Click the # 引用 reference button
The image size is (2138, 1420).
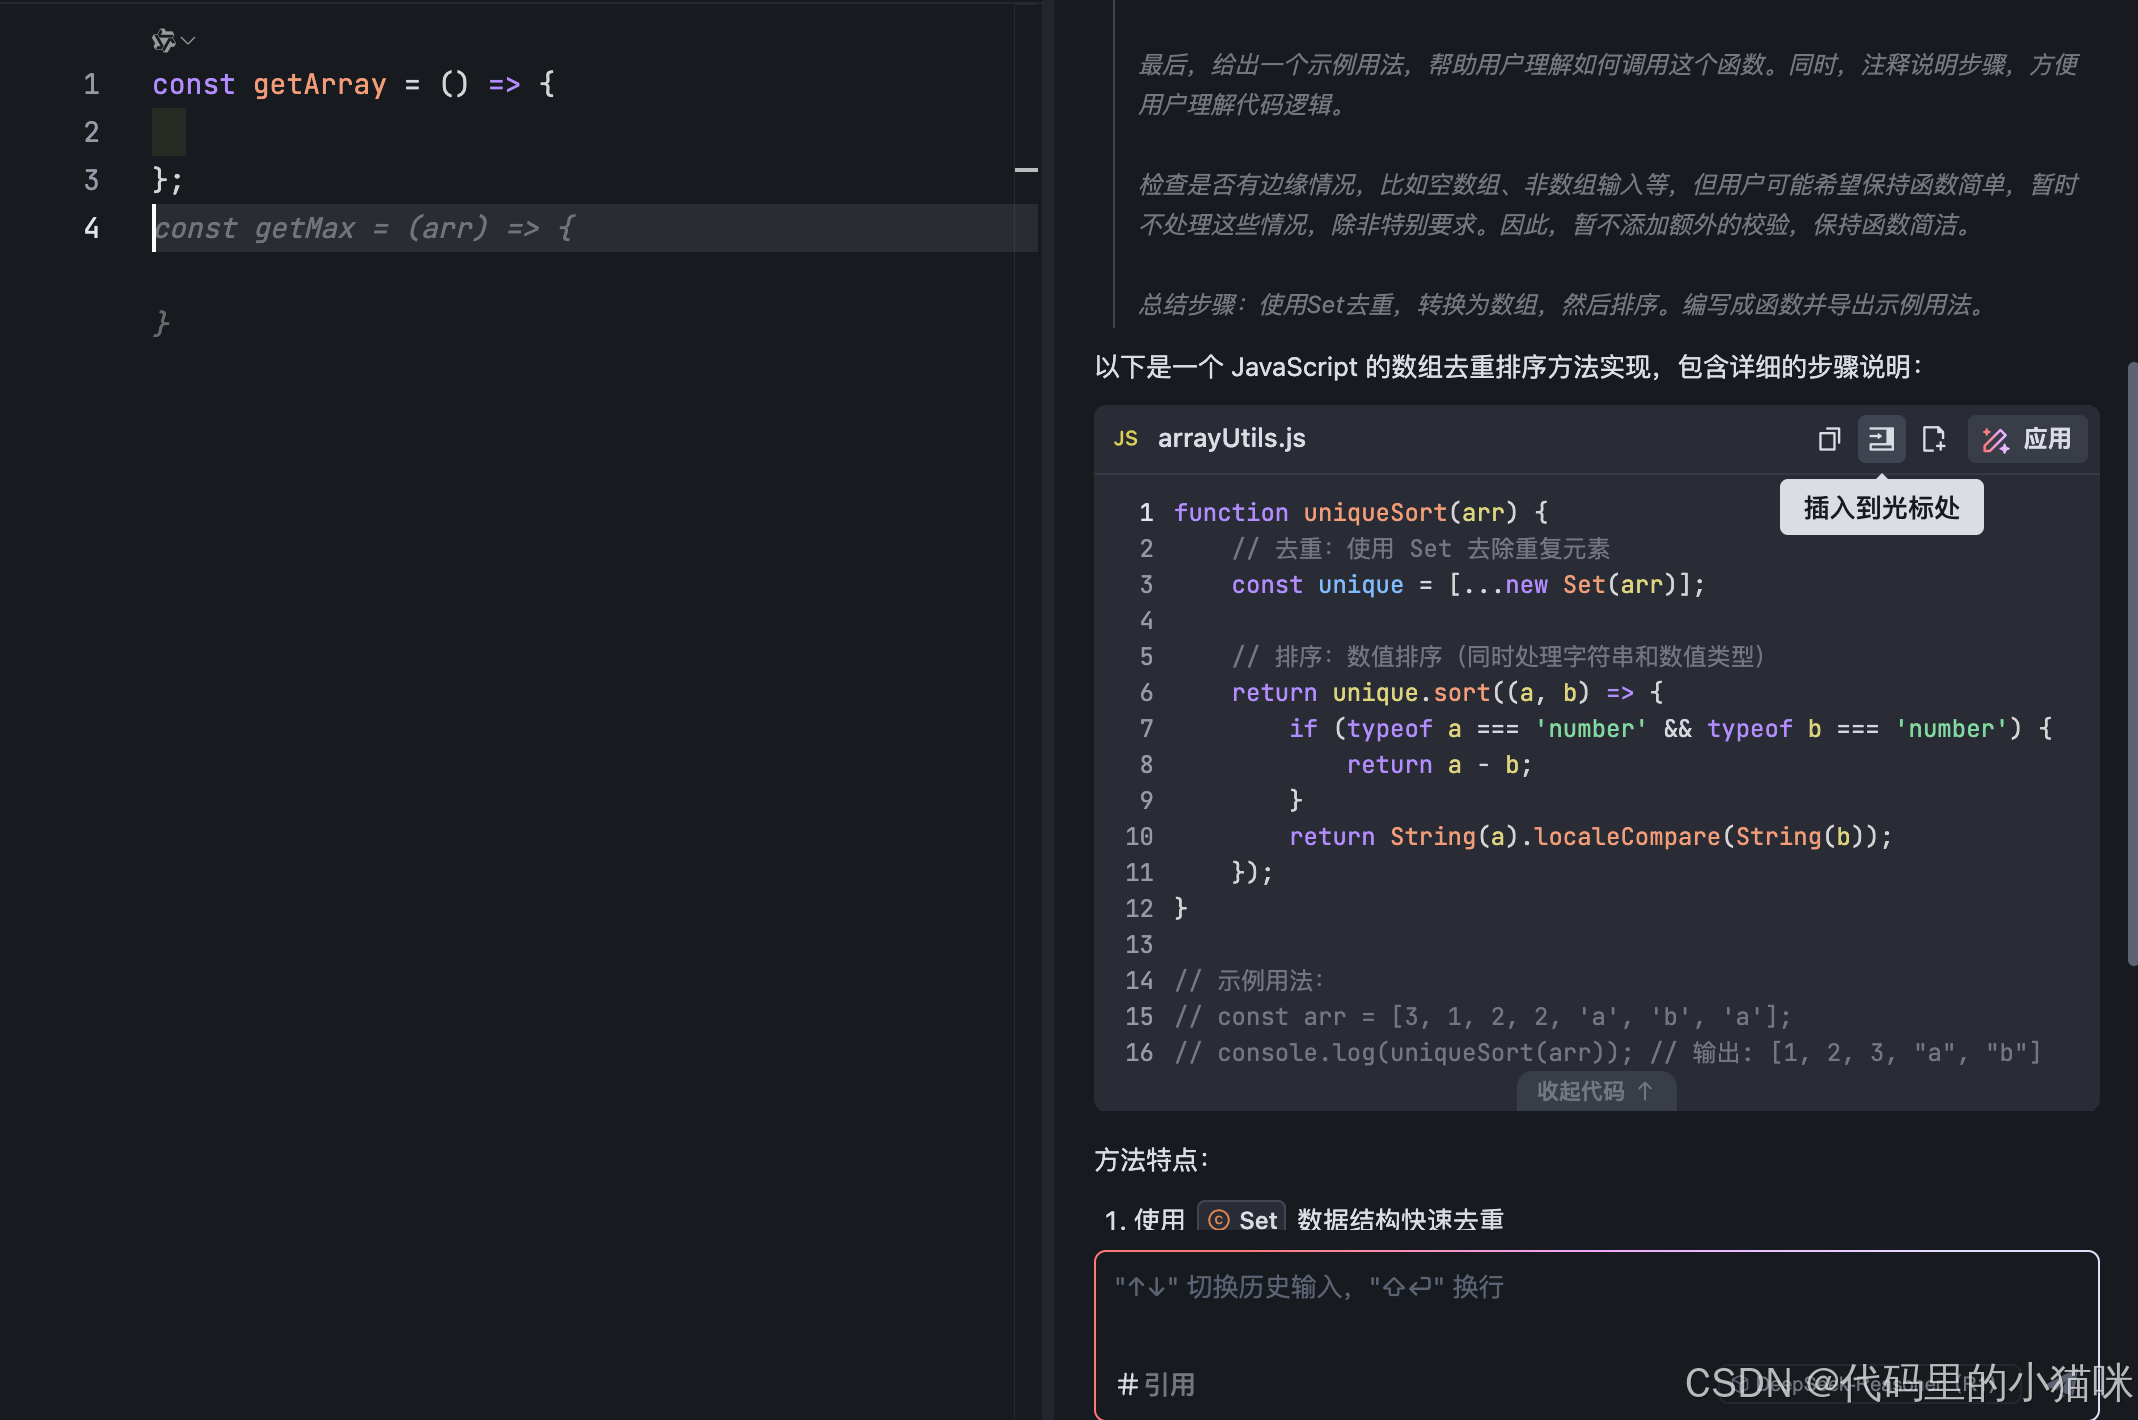(1156, 1384)
